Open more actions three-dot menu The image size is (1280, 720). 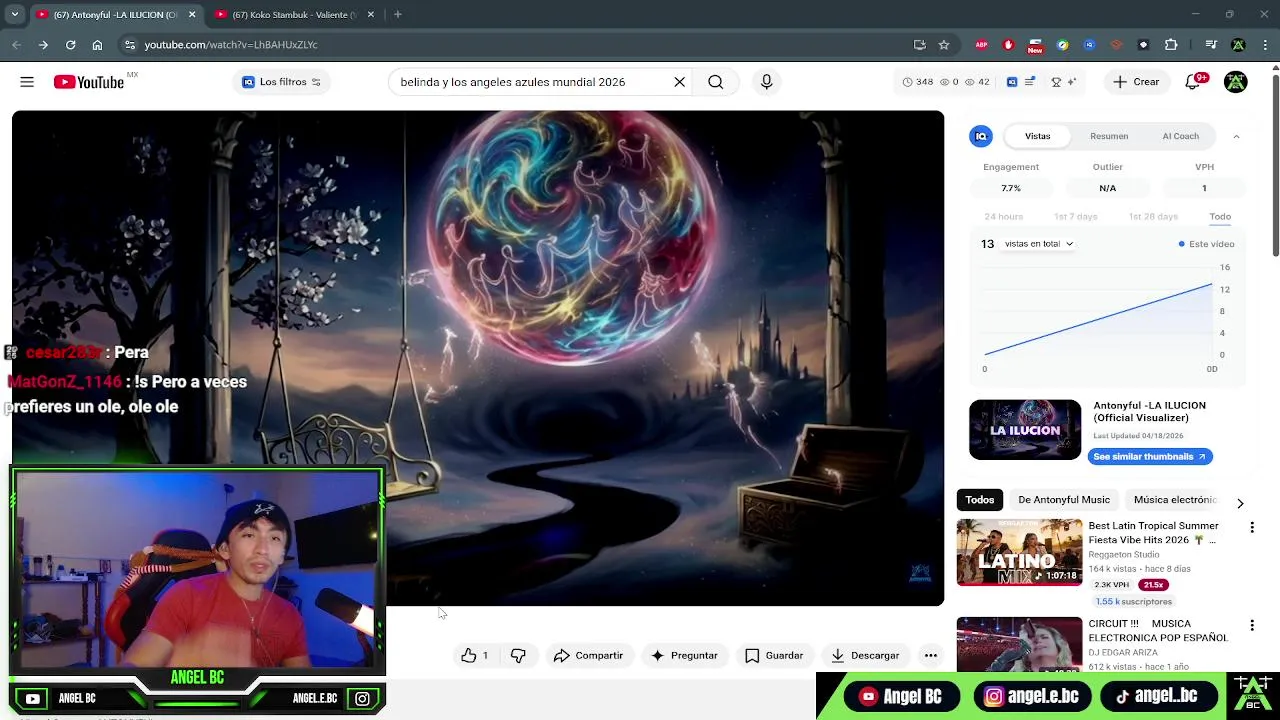tap(931, 656)
